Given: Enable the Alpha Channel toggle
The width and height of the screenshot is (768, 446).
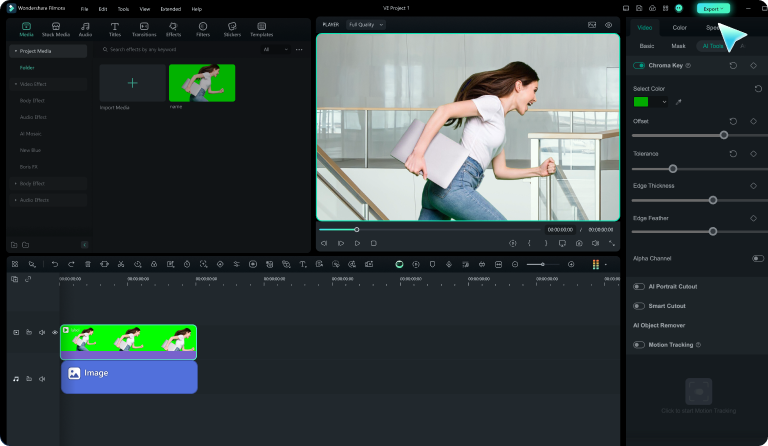Looking at the screenshot, I should [x=757, y=258].
